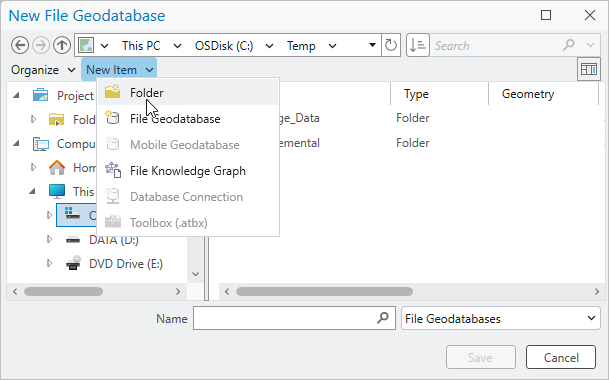This screenshot has height=380, width=609.
Task: Open the path history dropdown arrow
Action: (x=372, y=45)
